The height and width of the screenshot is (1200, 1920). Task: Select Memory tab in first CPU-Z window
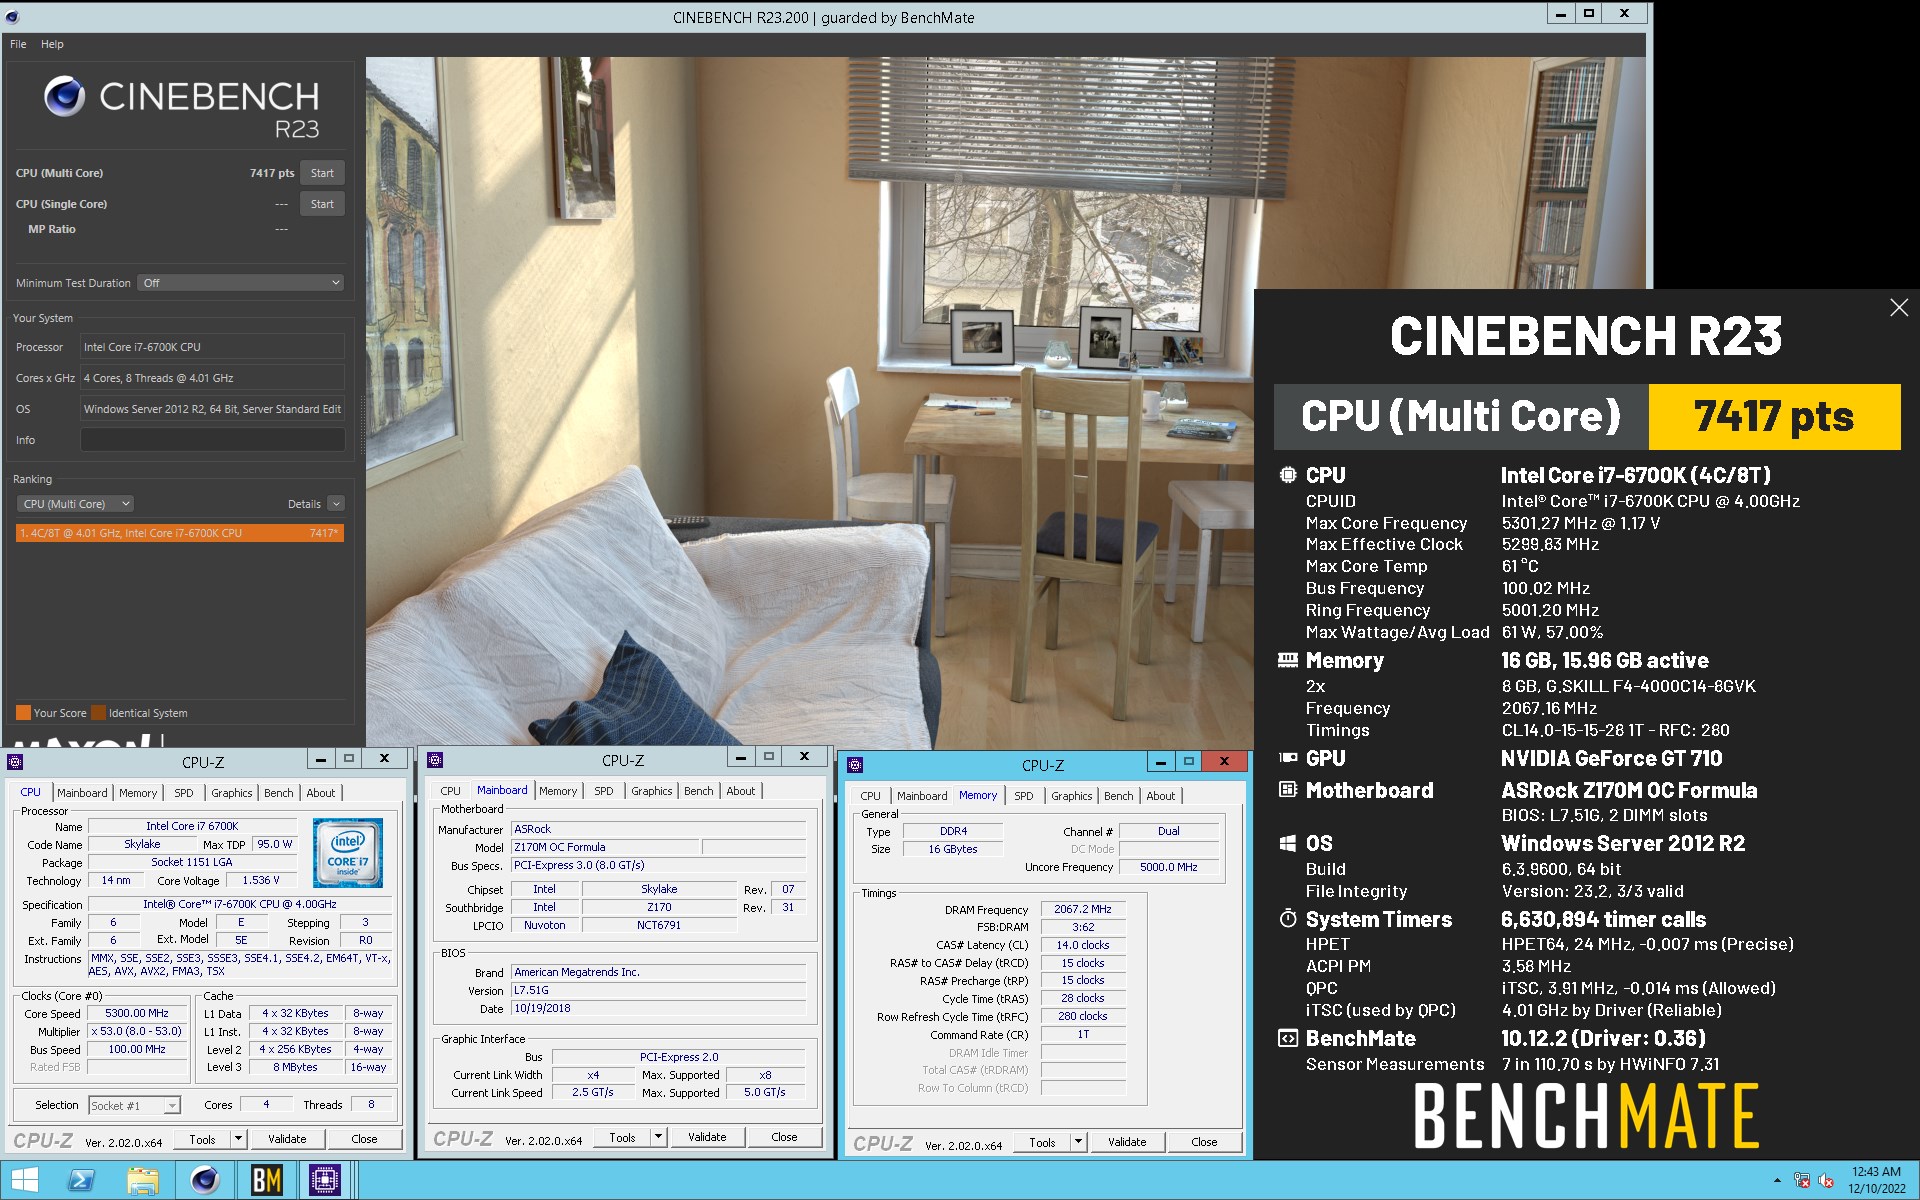point(138,793)
